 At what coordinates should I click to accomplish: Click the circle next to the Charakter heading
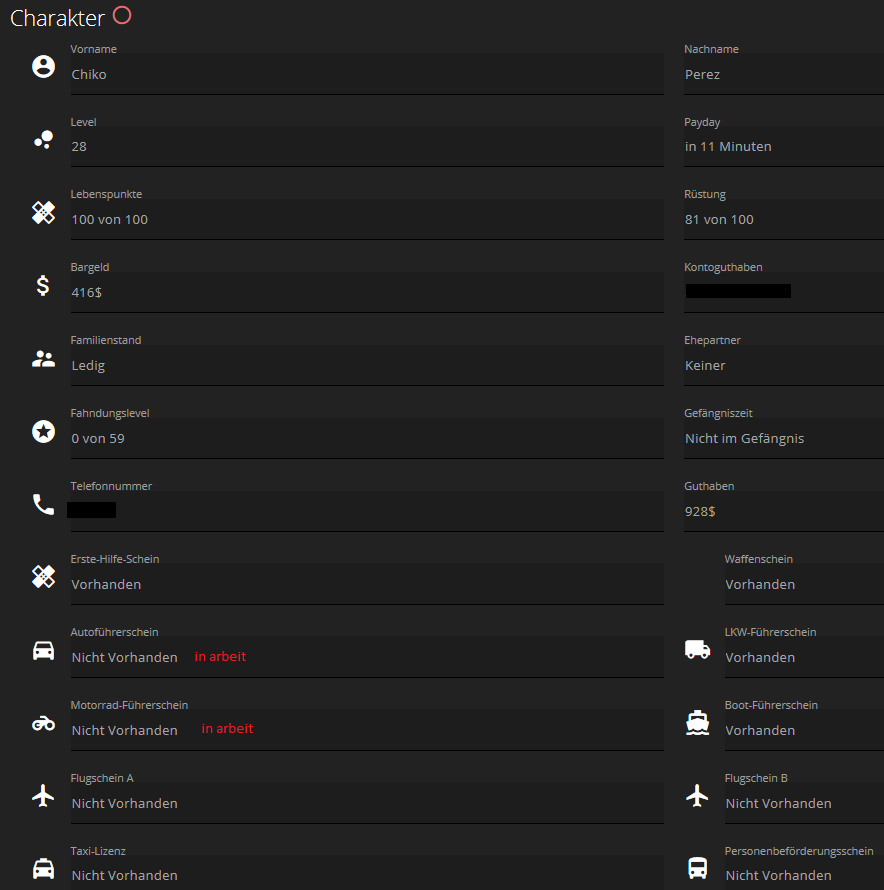coord(123,15)
